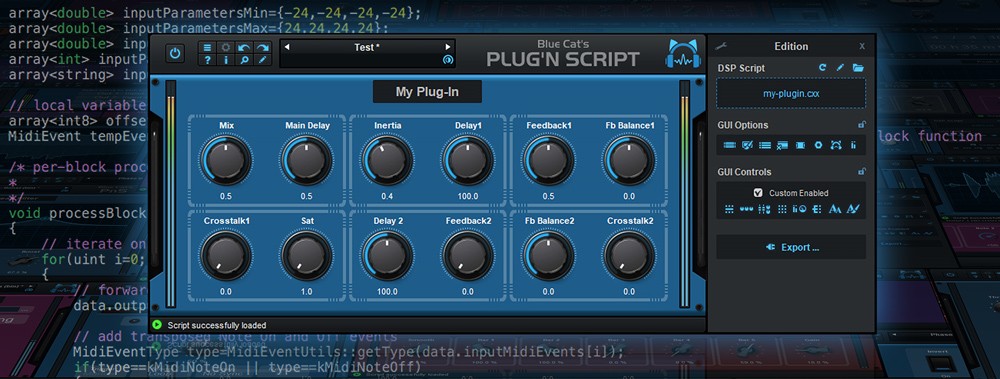This screenshot has height=379, width=1000.
Task: Click the Feedback1 knob
Action: click(x=548, y=161)
